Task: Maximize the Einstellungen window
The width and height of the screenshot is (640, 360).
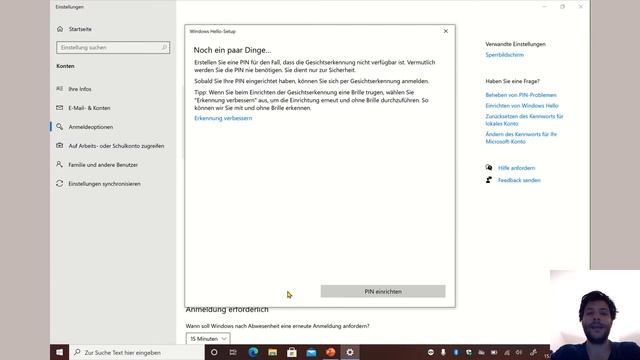Action: 562,7
